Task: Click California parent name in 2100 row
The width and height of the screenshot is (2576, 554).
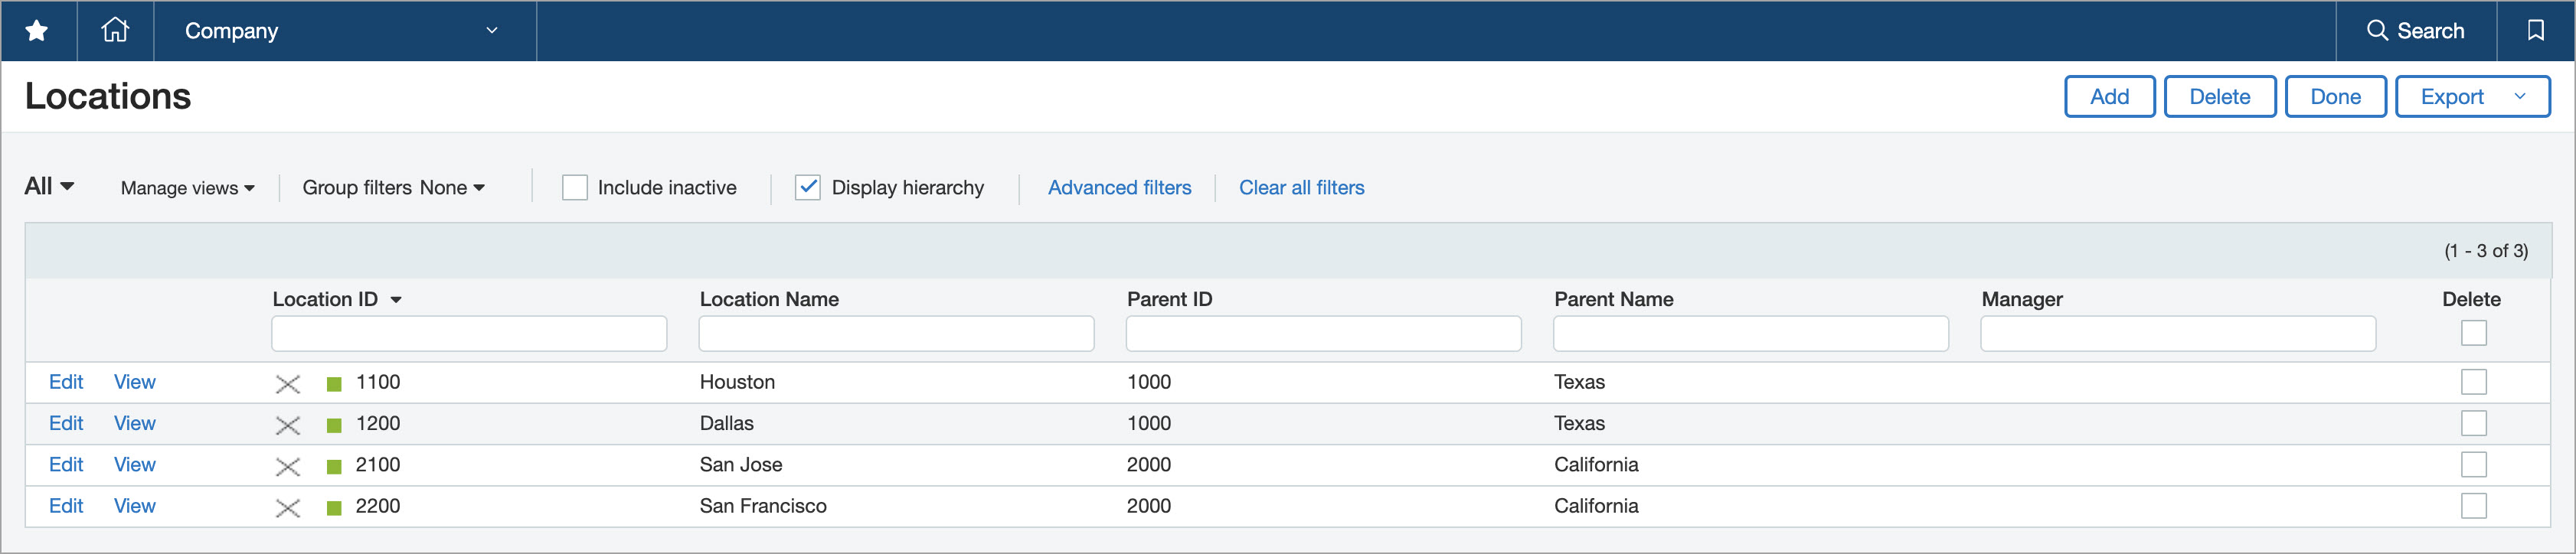Action: pos(1596,464)
